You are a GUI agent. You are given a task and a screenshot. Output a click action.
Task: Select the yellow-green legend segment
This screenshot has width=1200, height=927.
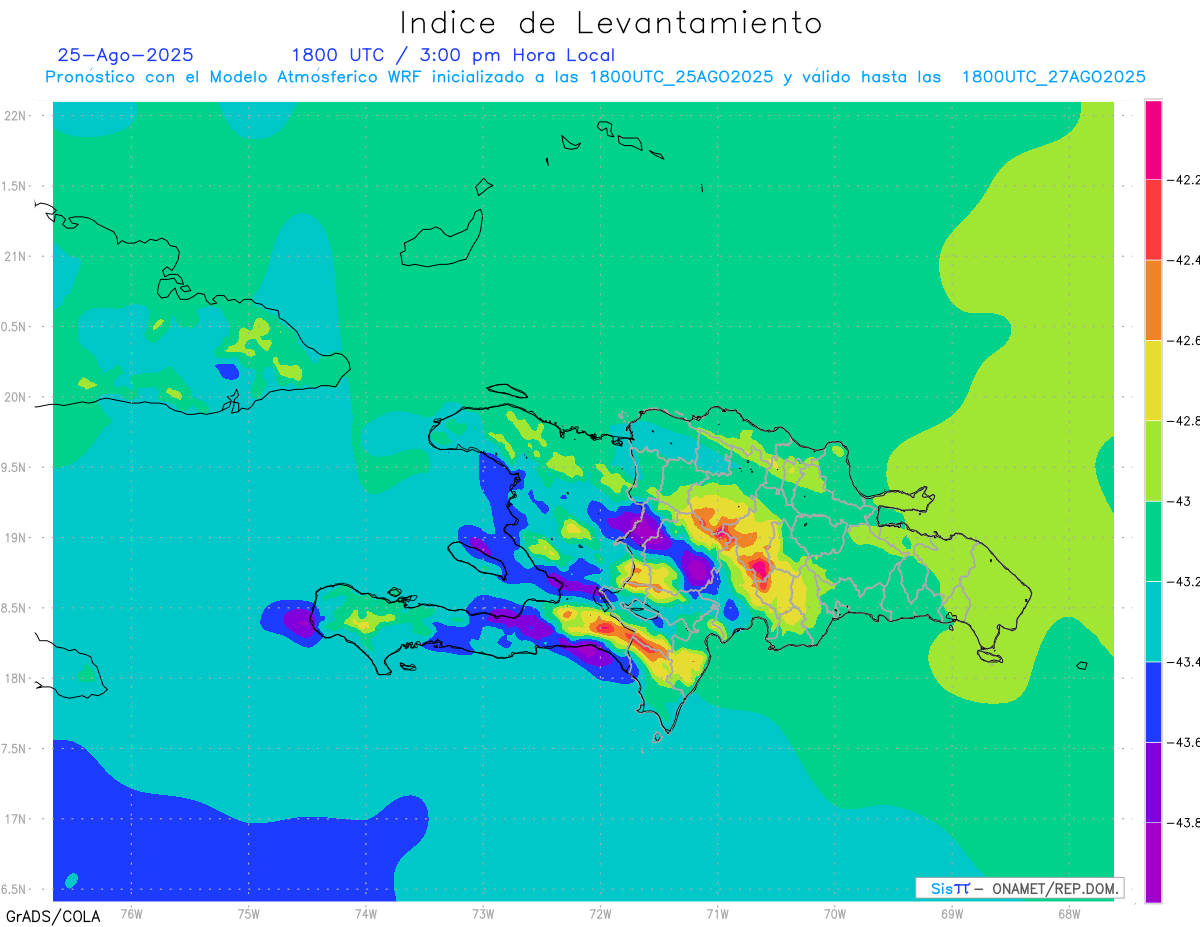[1153, 461]
